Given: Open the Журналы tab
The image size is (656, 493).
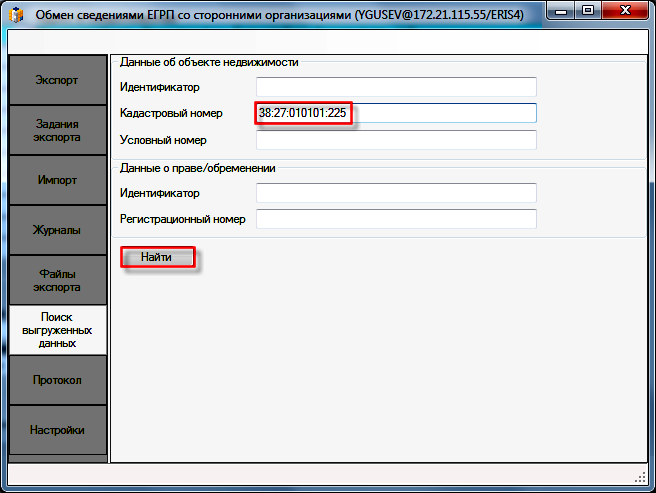Looking at the screenshot, I should 58,230.
